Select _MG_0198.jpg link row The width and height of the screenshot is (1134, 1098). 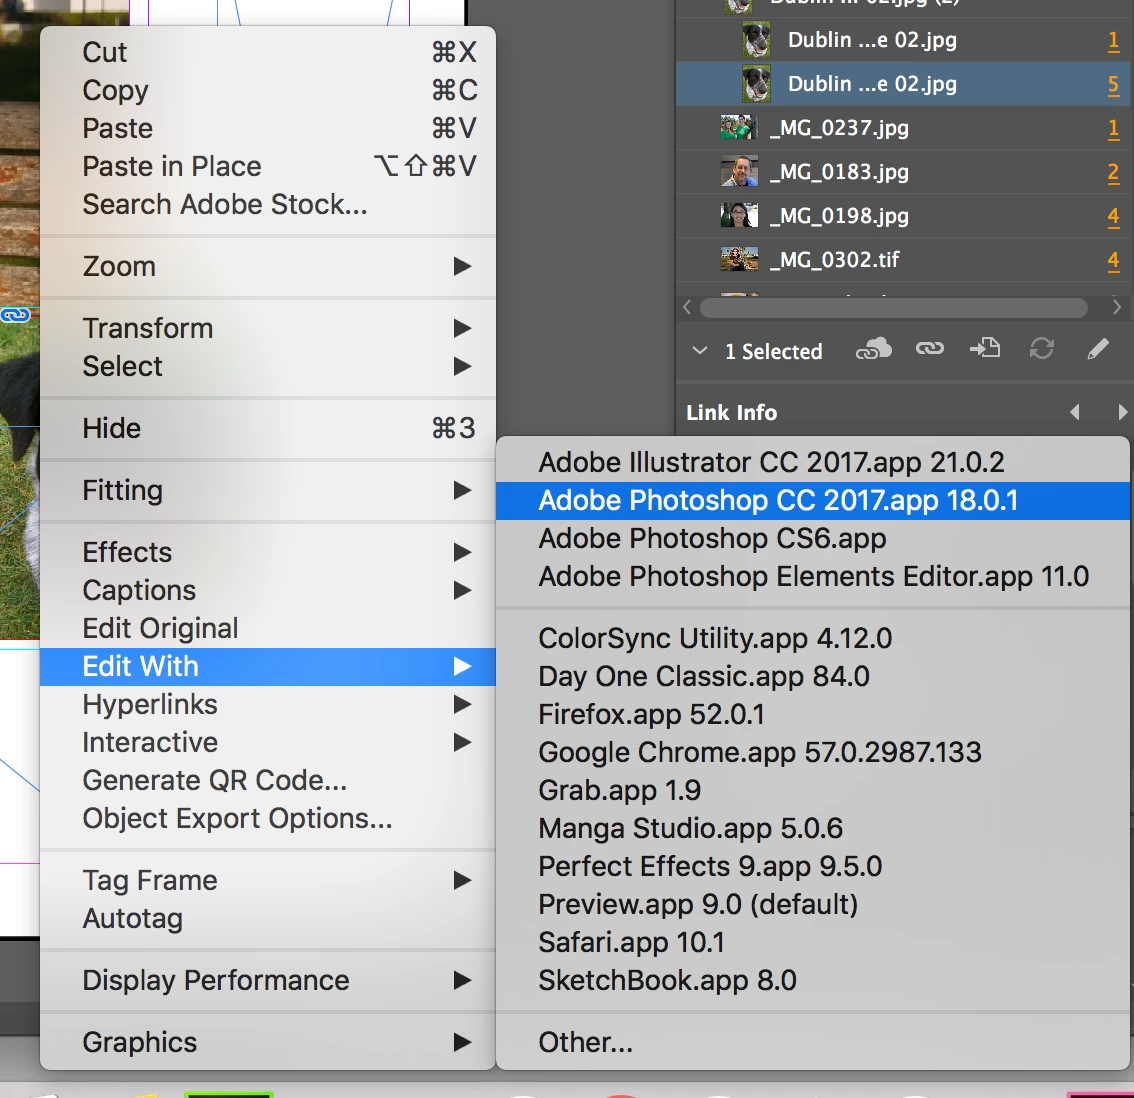click(x=903, y=216)
